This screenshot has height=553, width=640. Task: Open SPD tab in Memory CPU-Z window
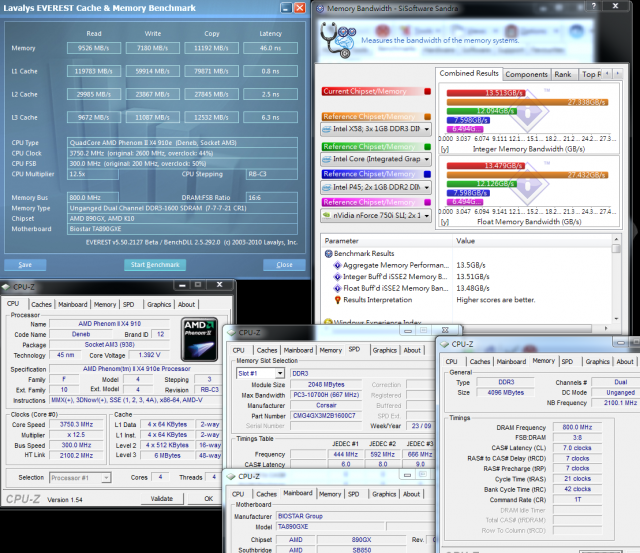[x=567, y=362]
